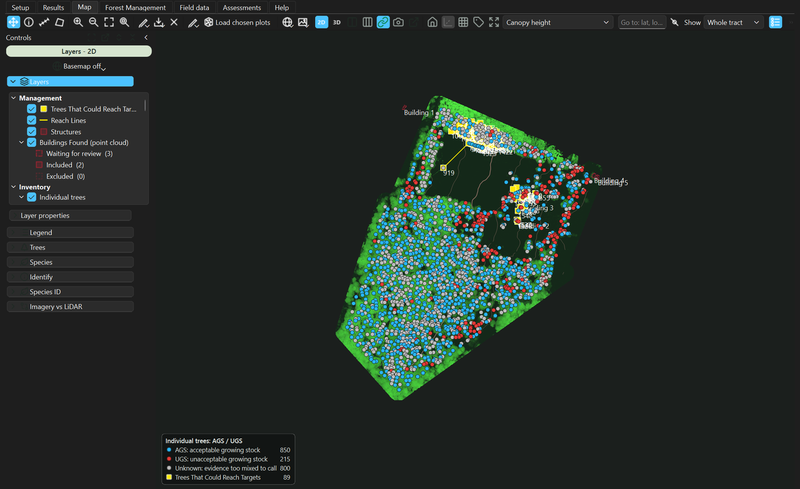Screen dimensions: 800x489
Task: Click yellow swatch for Trees That Could Reach
Action: (44, 109)
